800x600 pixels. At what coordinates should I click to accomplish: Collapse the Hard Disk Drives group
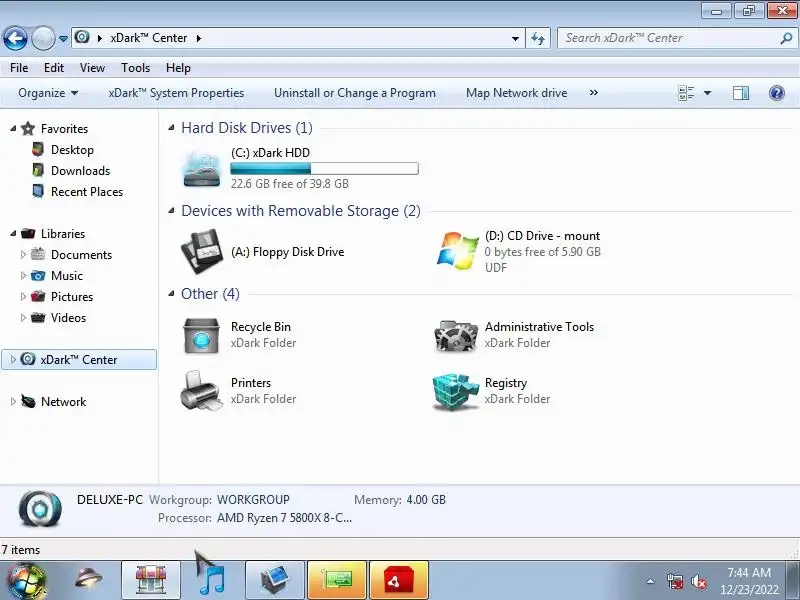(x=172, y=128)
